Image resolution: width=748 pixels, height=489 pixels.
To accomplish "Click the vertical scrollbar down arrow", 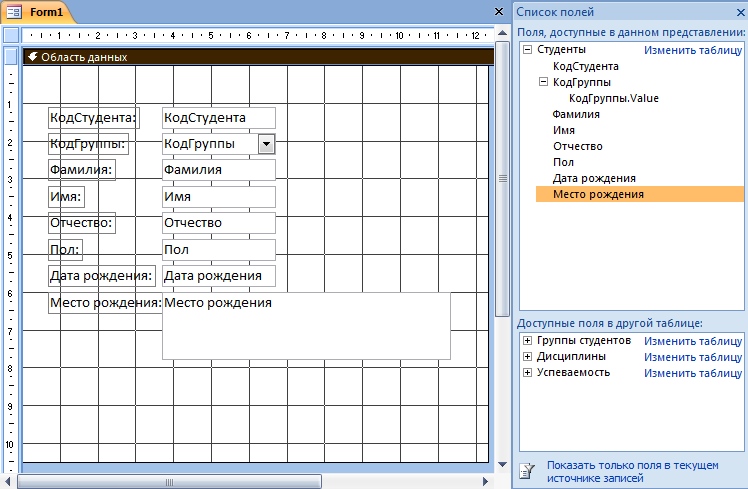I will (x=502, y=465).
